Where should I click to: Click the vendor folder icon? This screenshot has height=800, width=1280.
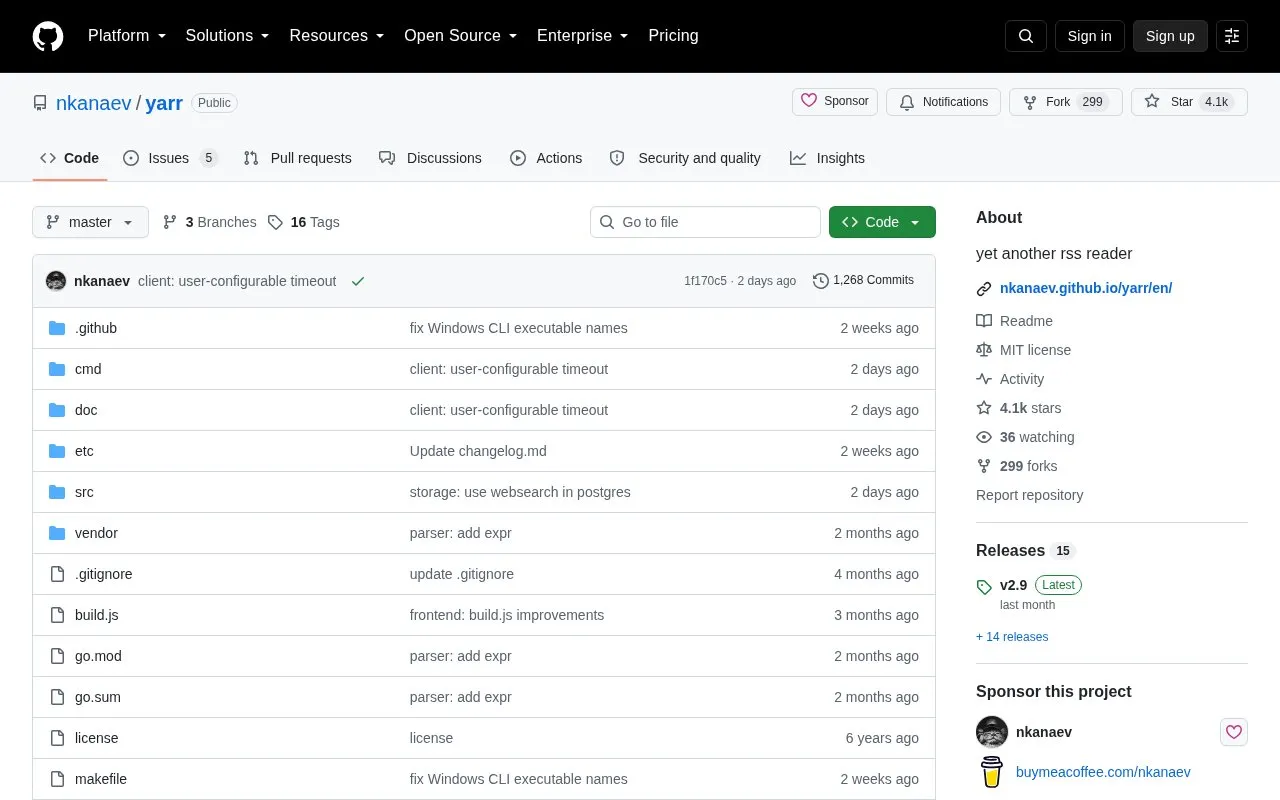coord(57,533)
